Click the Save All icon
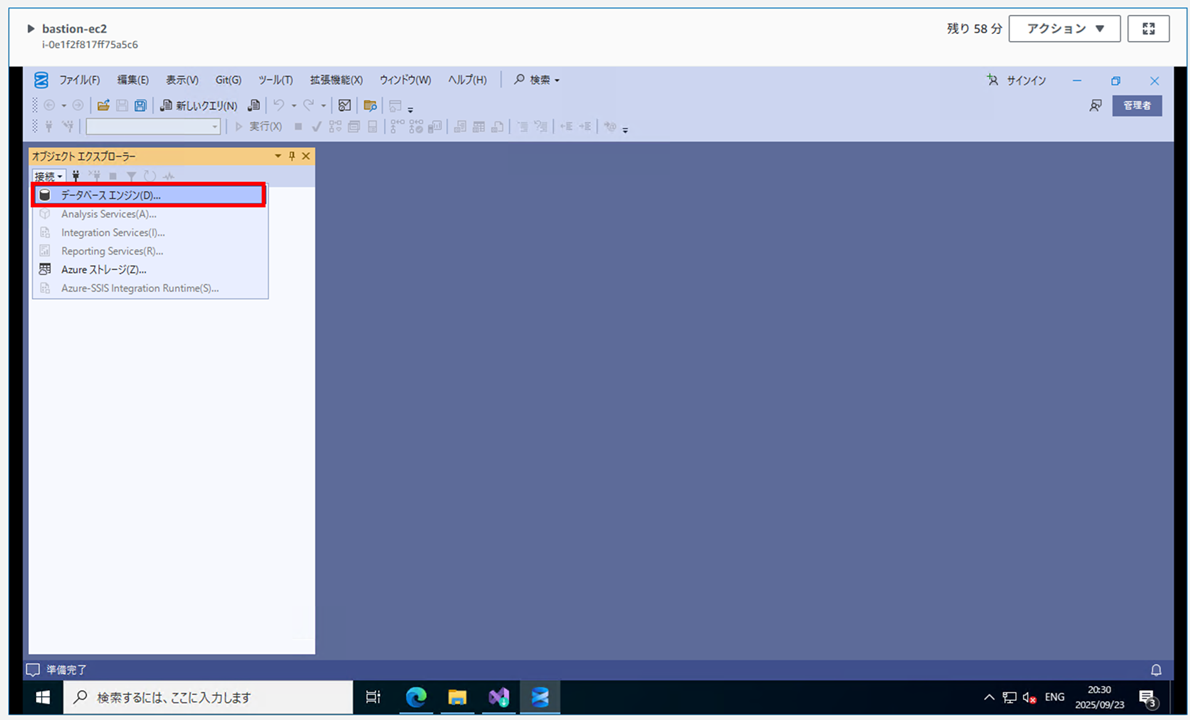 click(x=140, y=105)
